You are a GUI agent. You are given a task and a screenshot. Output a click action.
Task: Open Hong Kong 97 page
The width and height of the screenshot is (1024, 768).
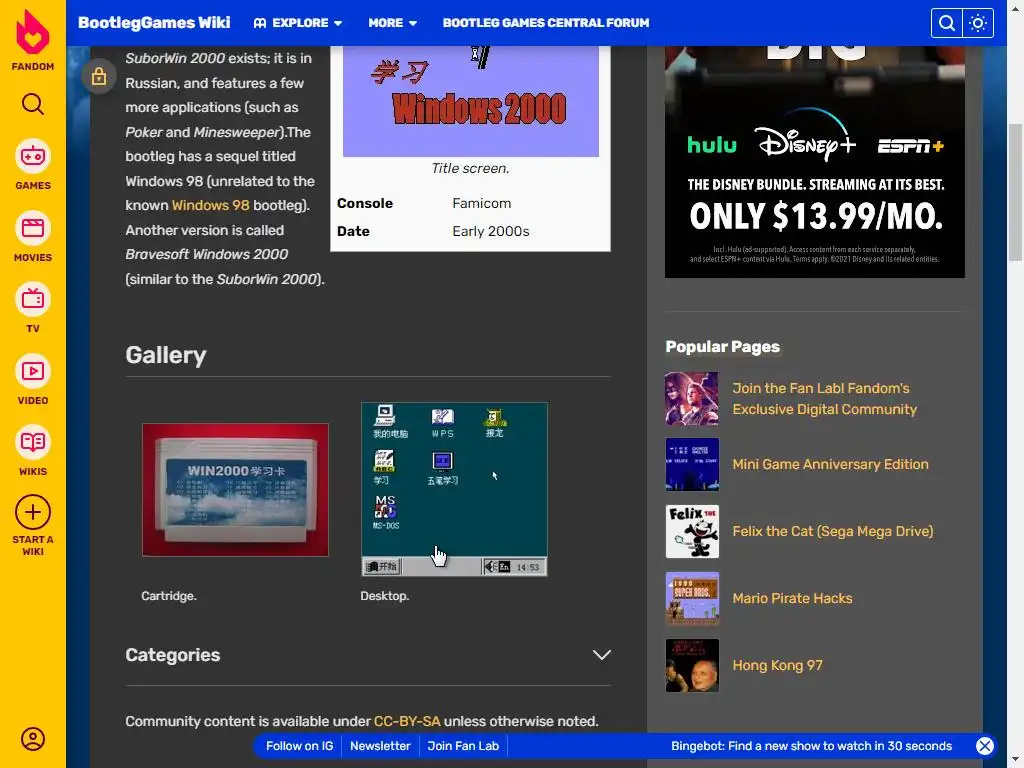click(x=777, y=665)
